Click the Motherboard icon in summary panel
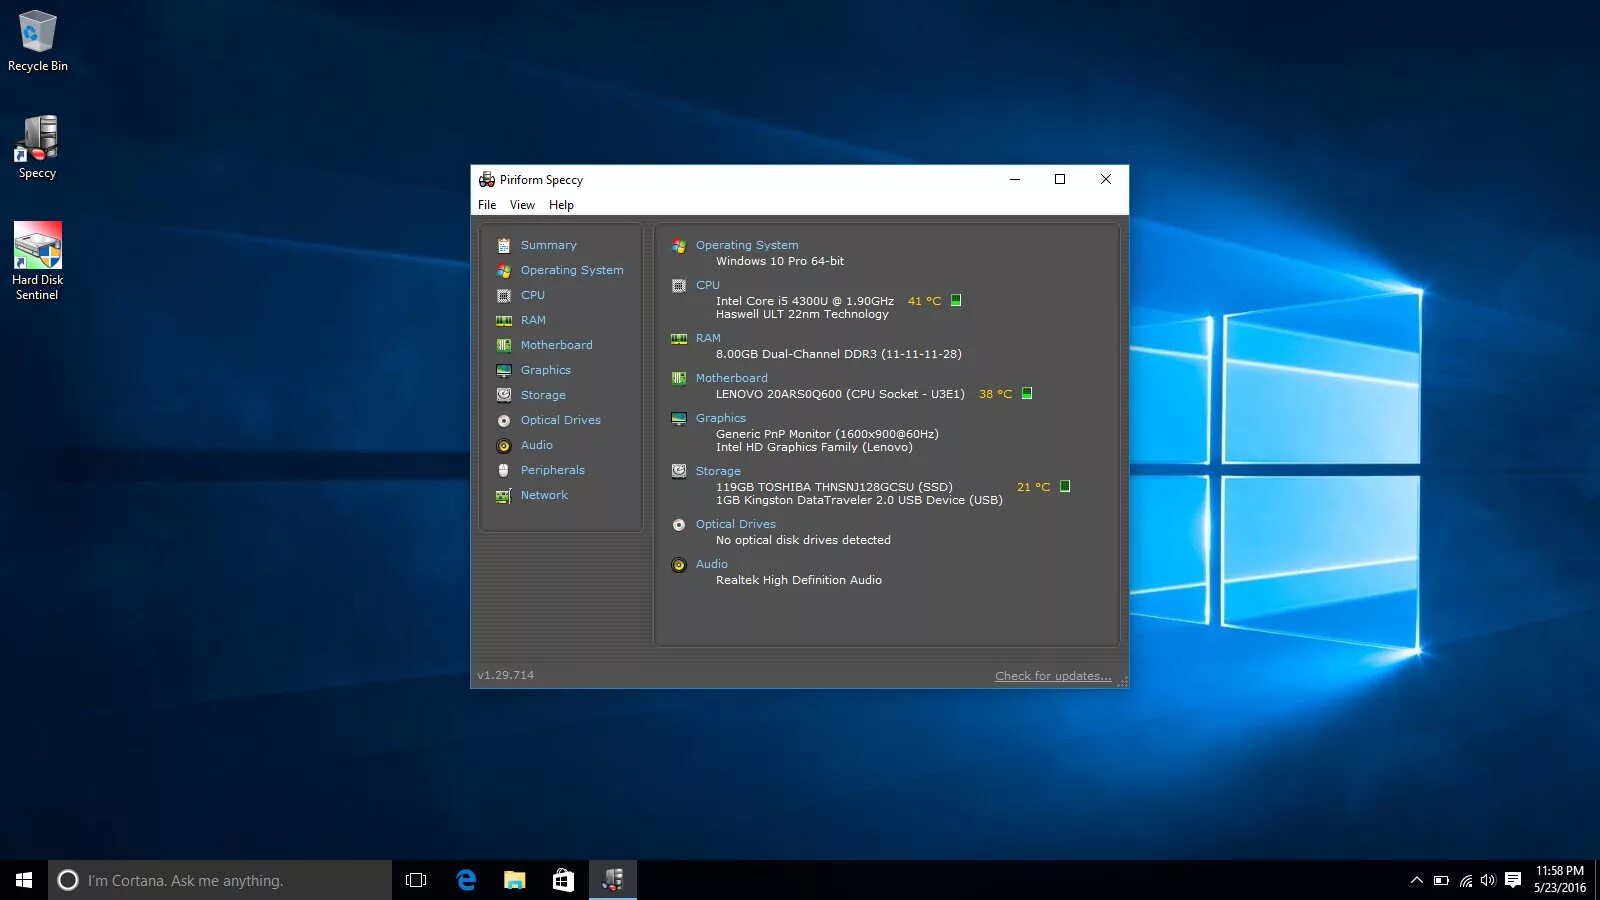This screenshot has height=900, width=1600. (x=679, y=378)
